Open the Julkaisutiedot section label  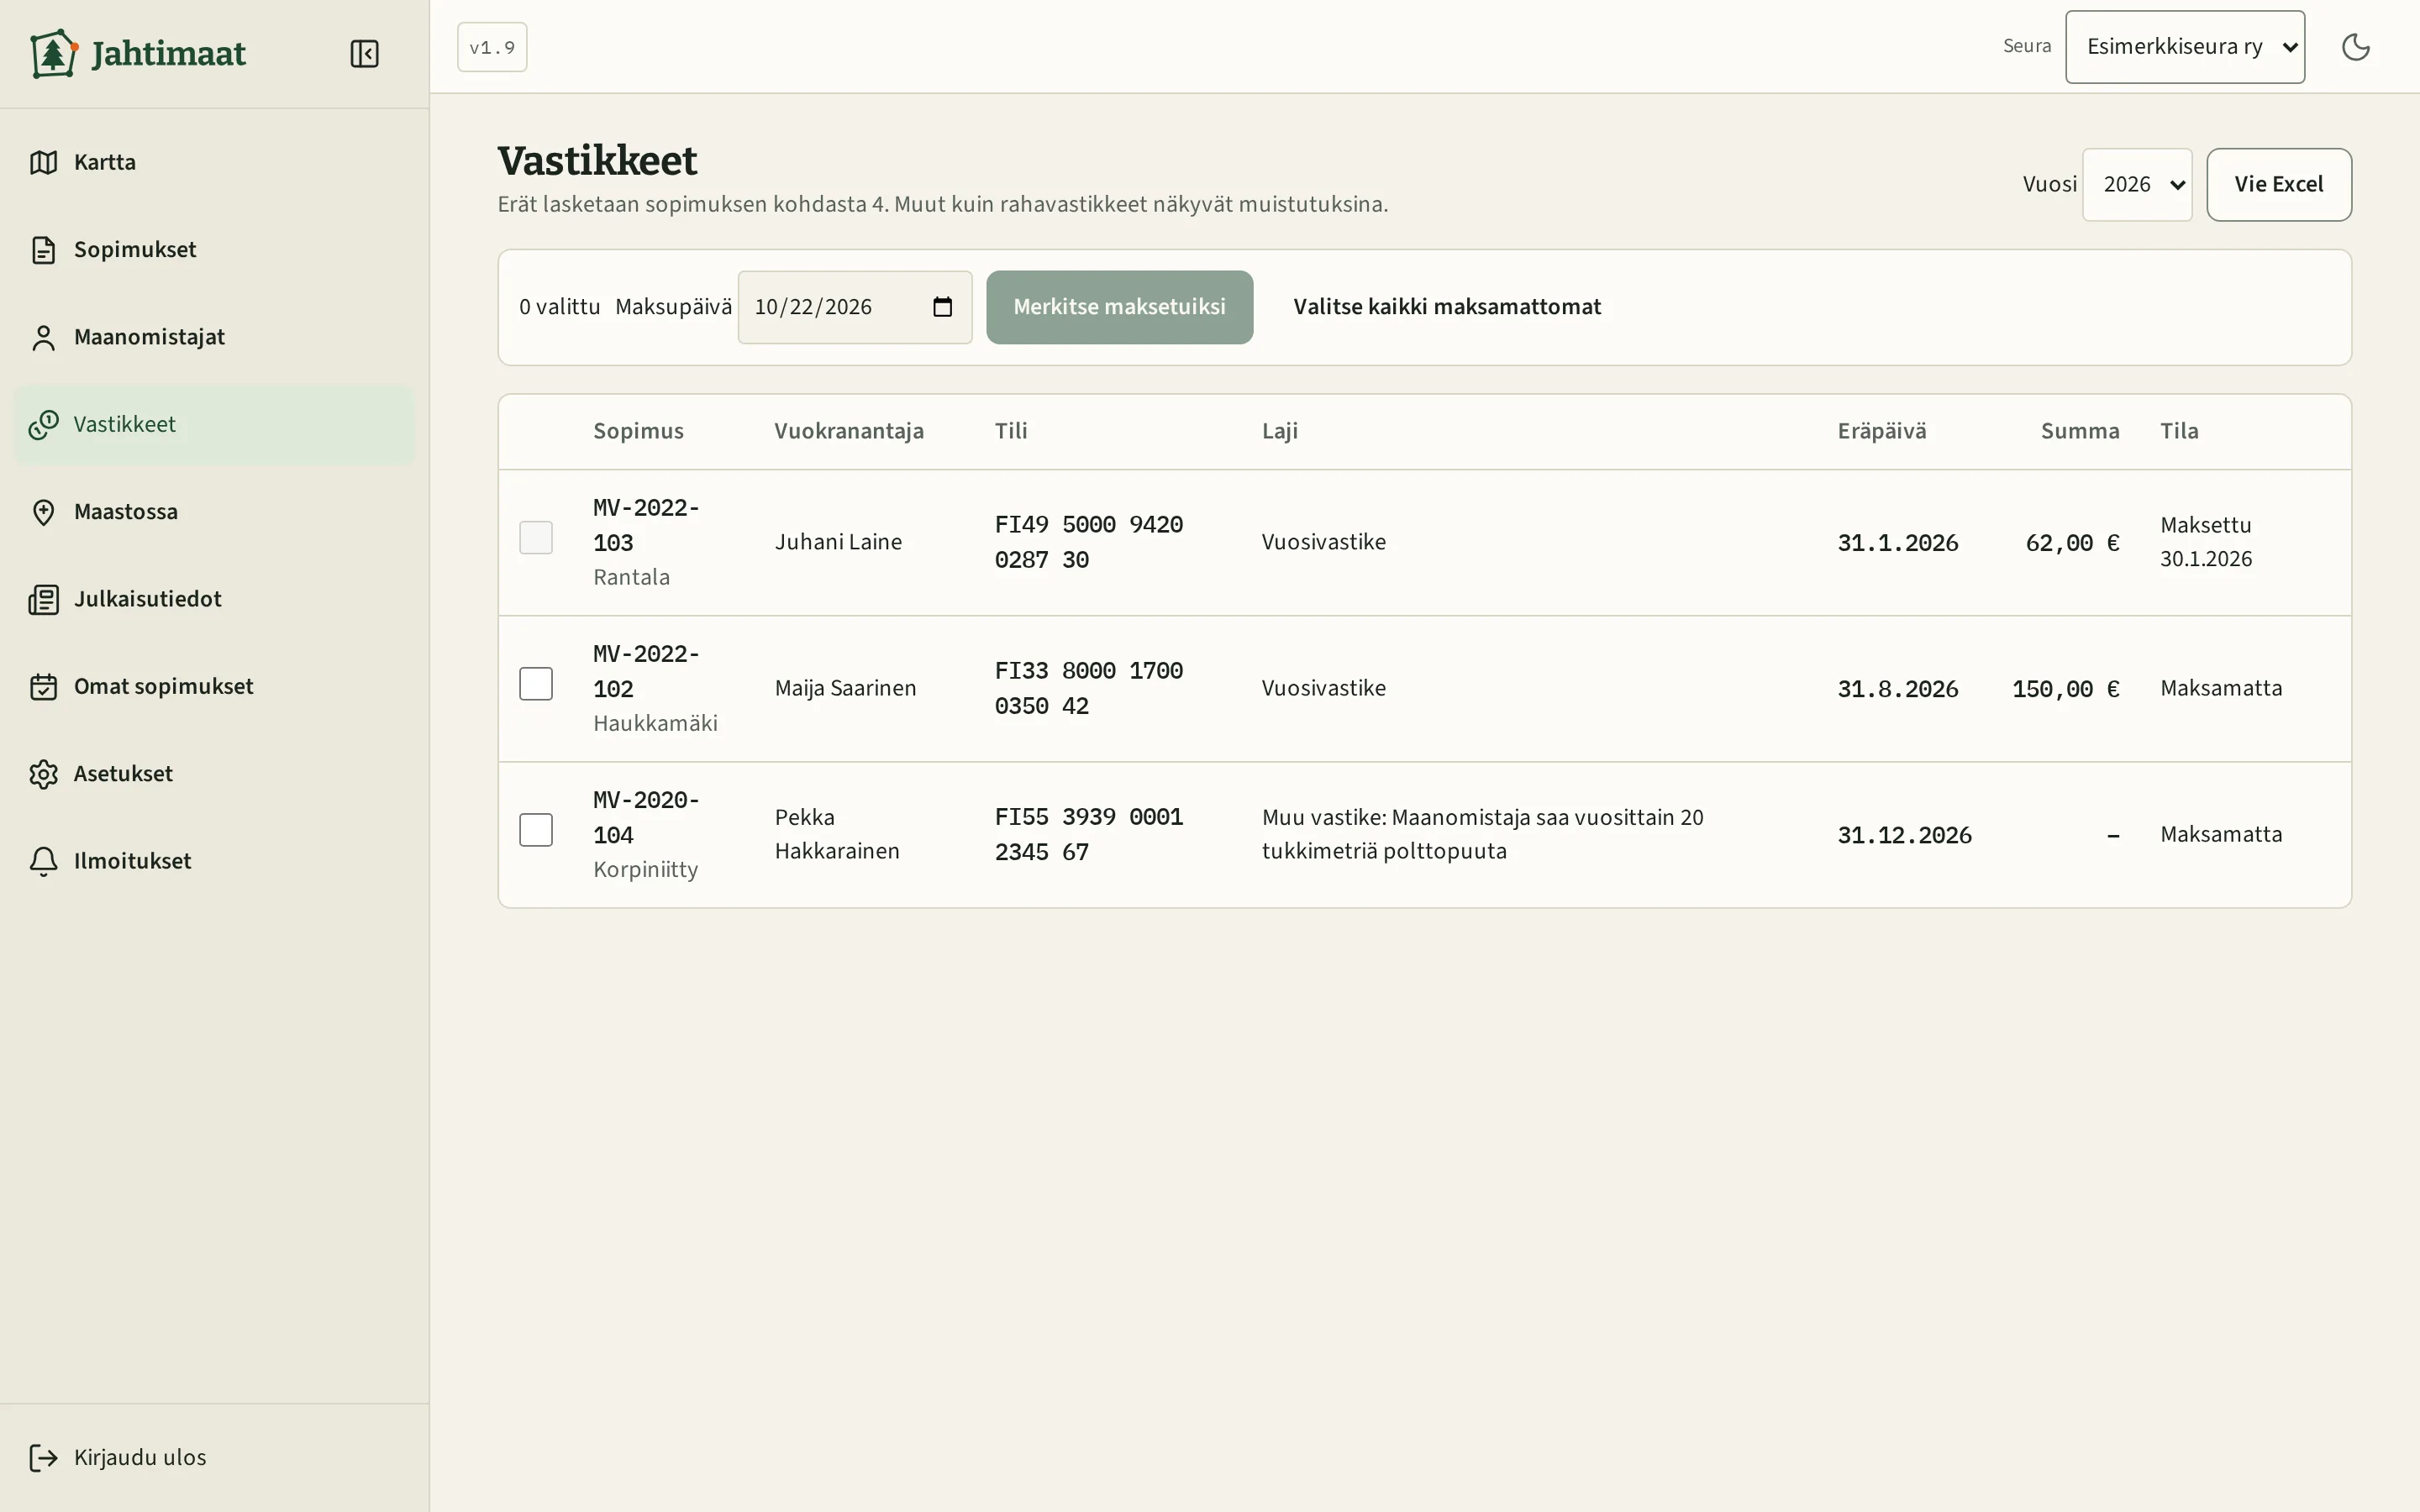[x=148, y=599]
